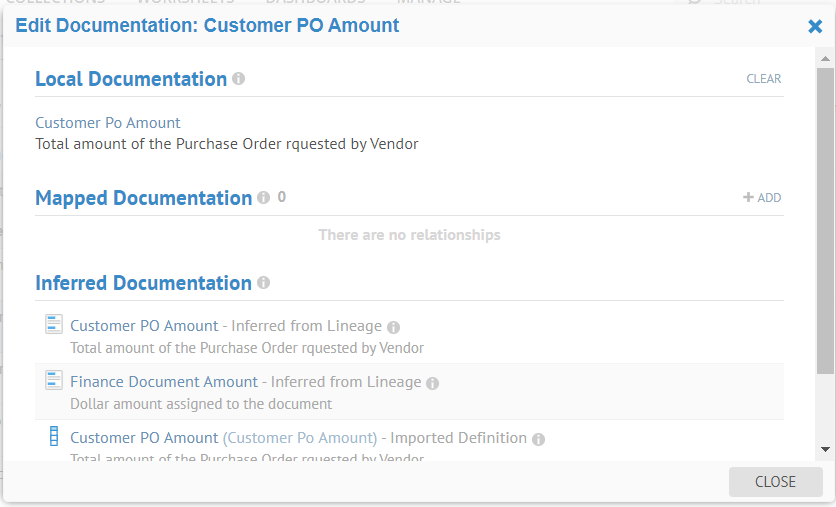
Task: Click the local documentation description text
Action: coord(227,144)
